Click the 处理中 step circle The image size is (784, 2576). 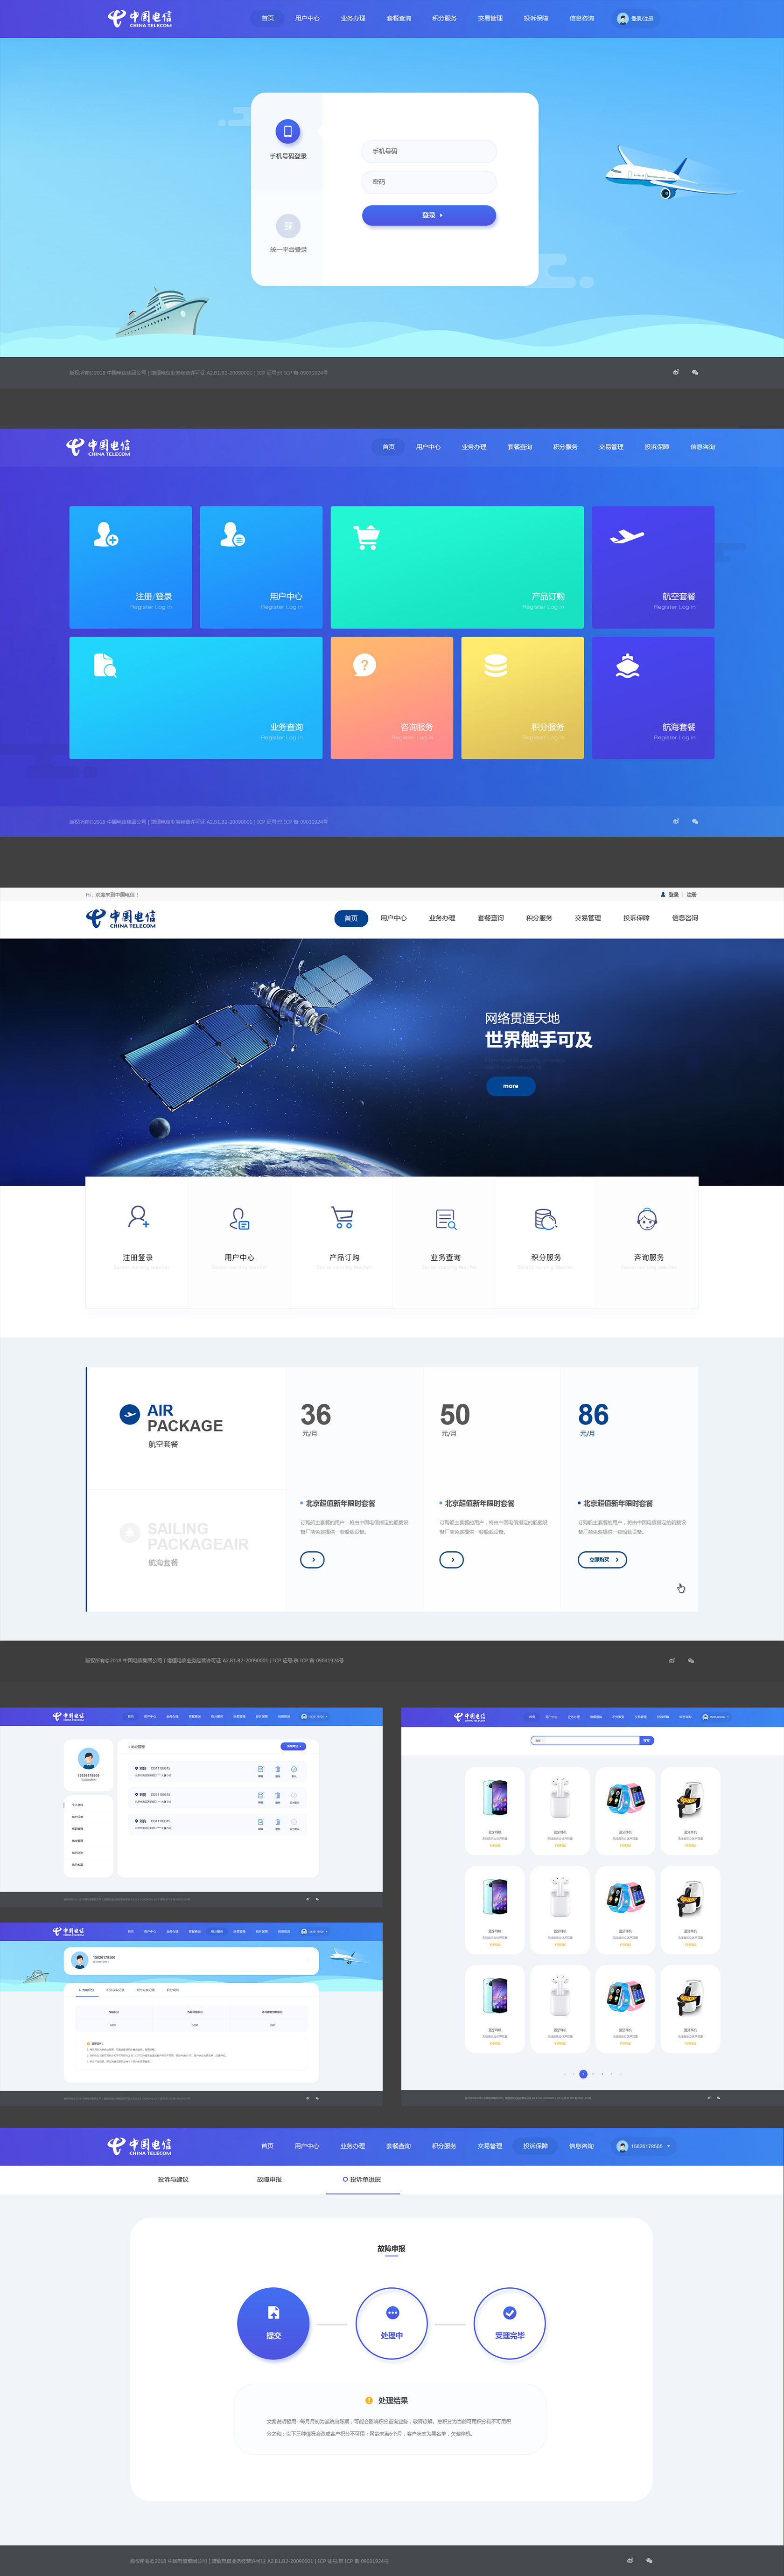click(392, 2323)
